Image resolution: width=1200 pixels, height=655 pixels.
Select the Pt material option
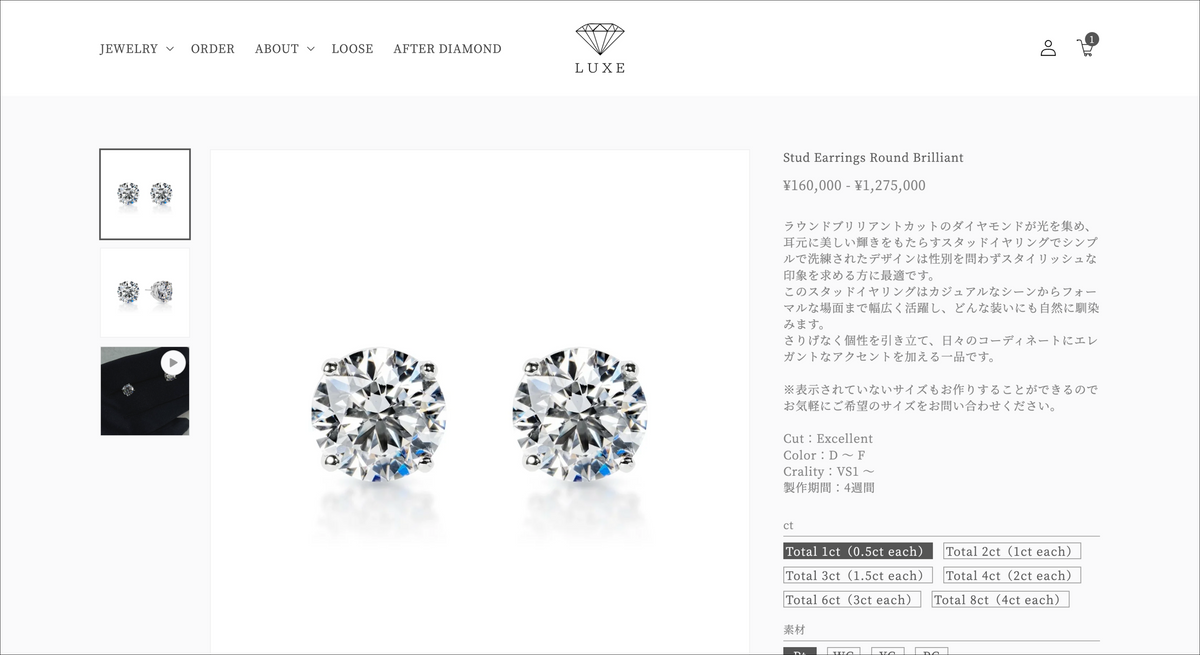800,651
